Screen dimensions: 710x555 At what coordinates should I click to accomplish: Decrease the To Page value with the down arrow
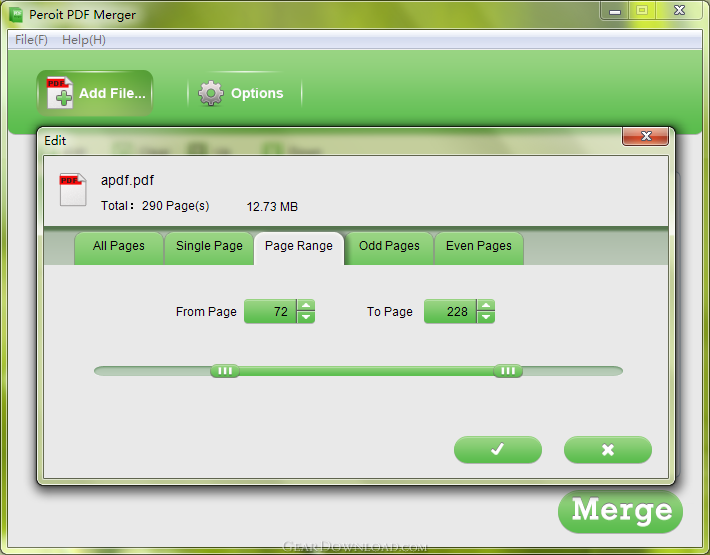click(486, 317)
